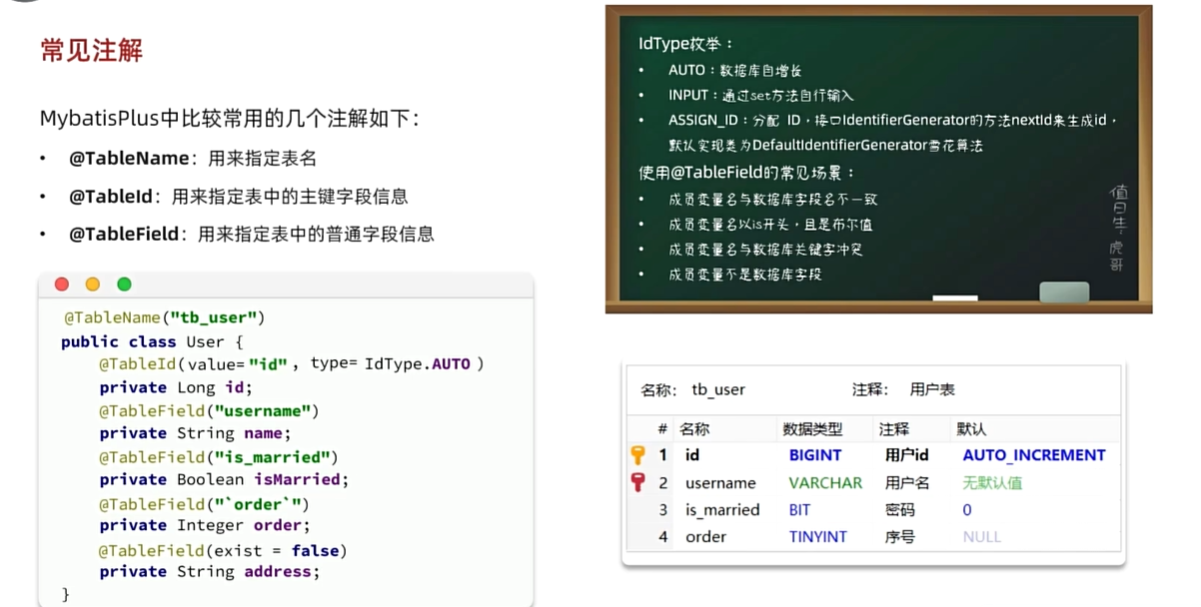Click the yellow key icon beside id row
1201x607 pixels.
click(x=638, y=455)
